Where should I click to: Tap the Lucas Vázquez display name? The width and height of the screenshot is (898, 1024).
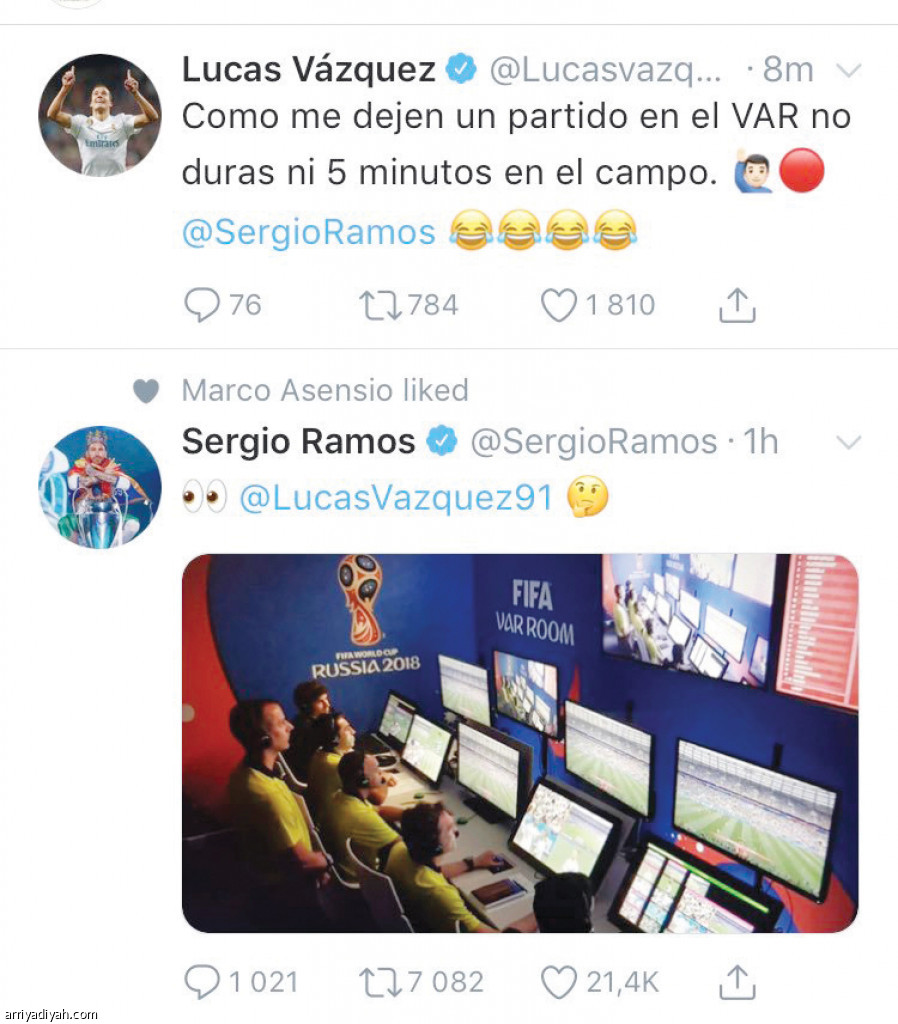(x=308, y=69)
